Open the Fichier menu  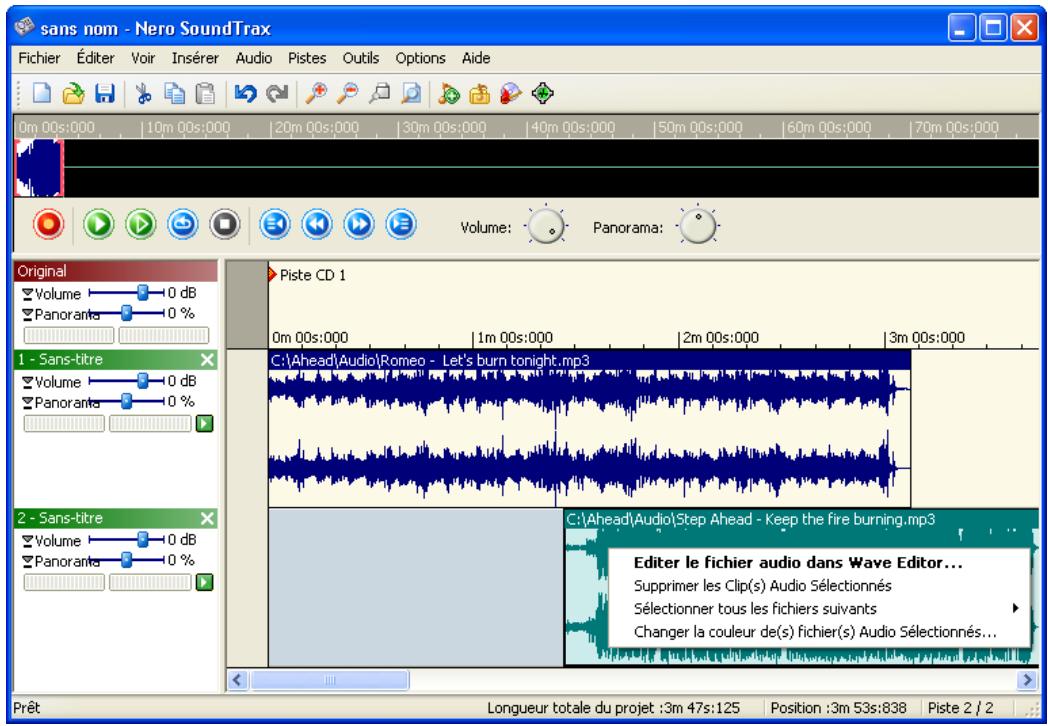39,58
